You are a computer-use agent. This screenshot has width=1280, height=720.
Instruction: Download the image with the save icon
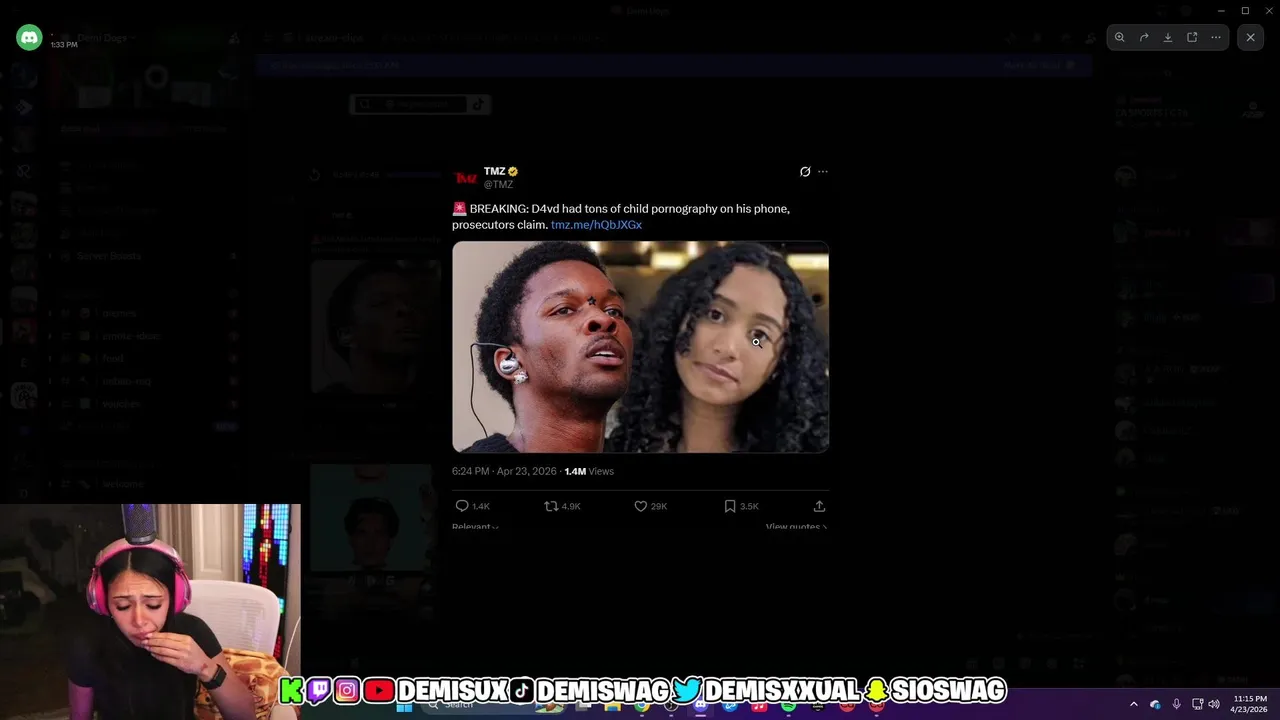[1168, 37]
